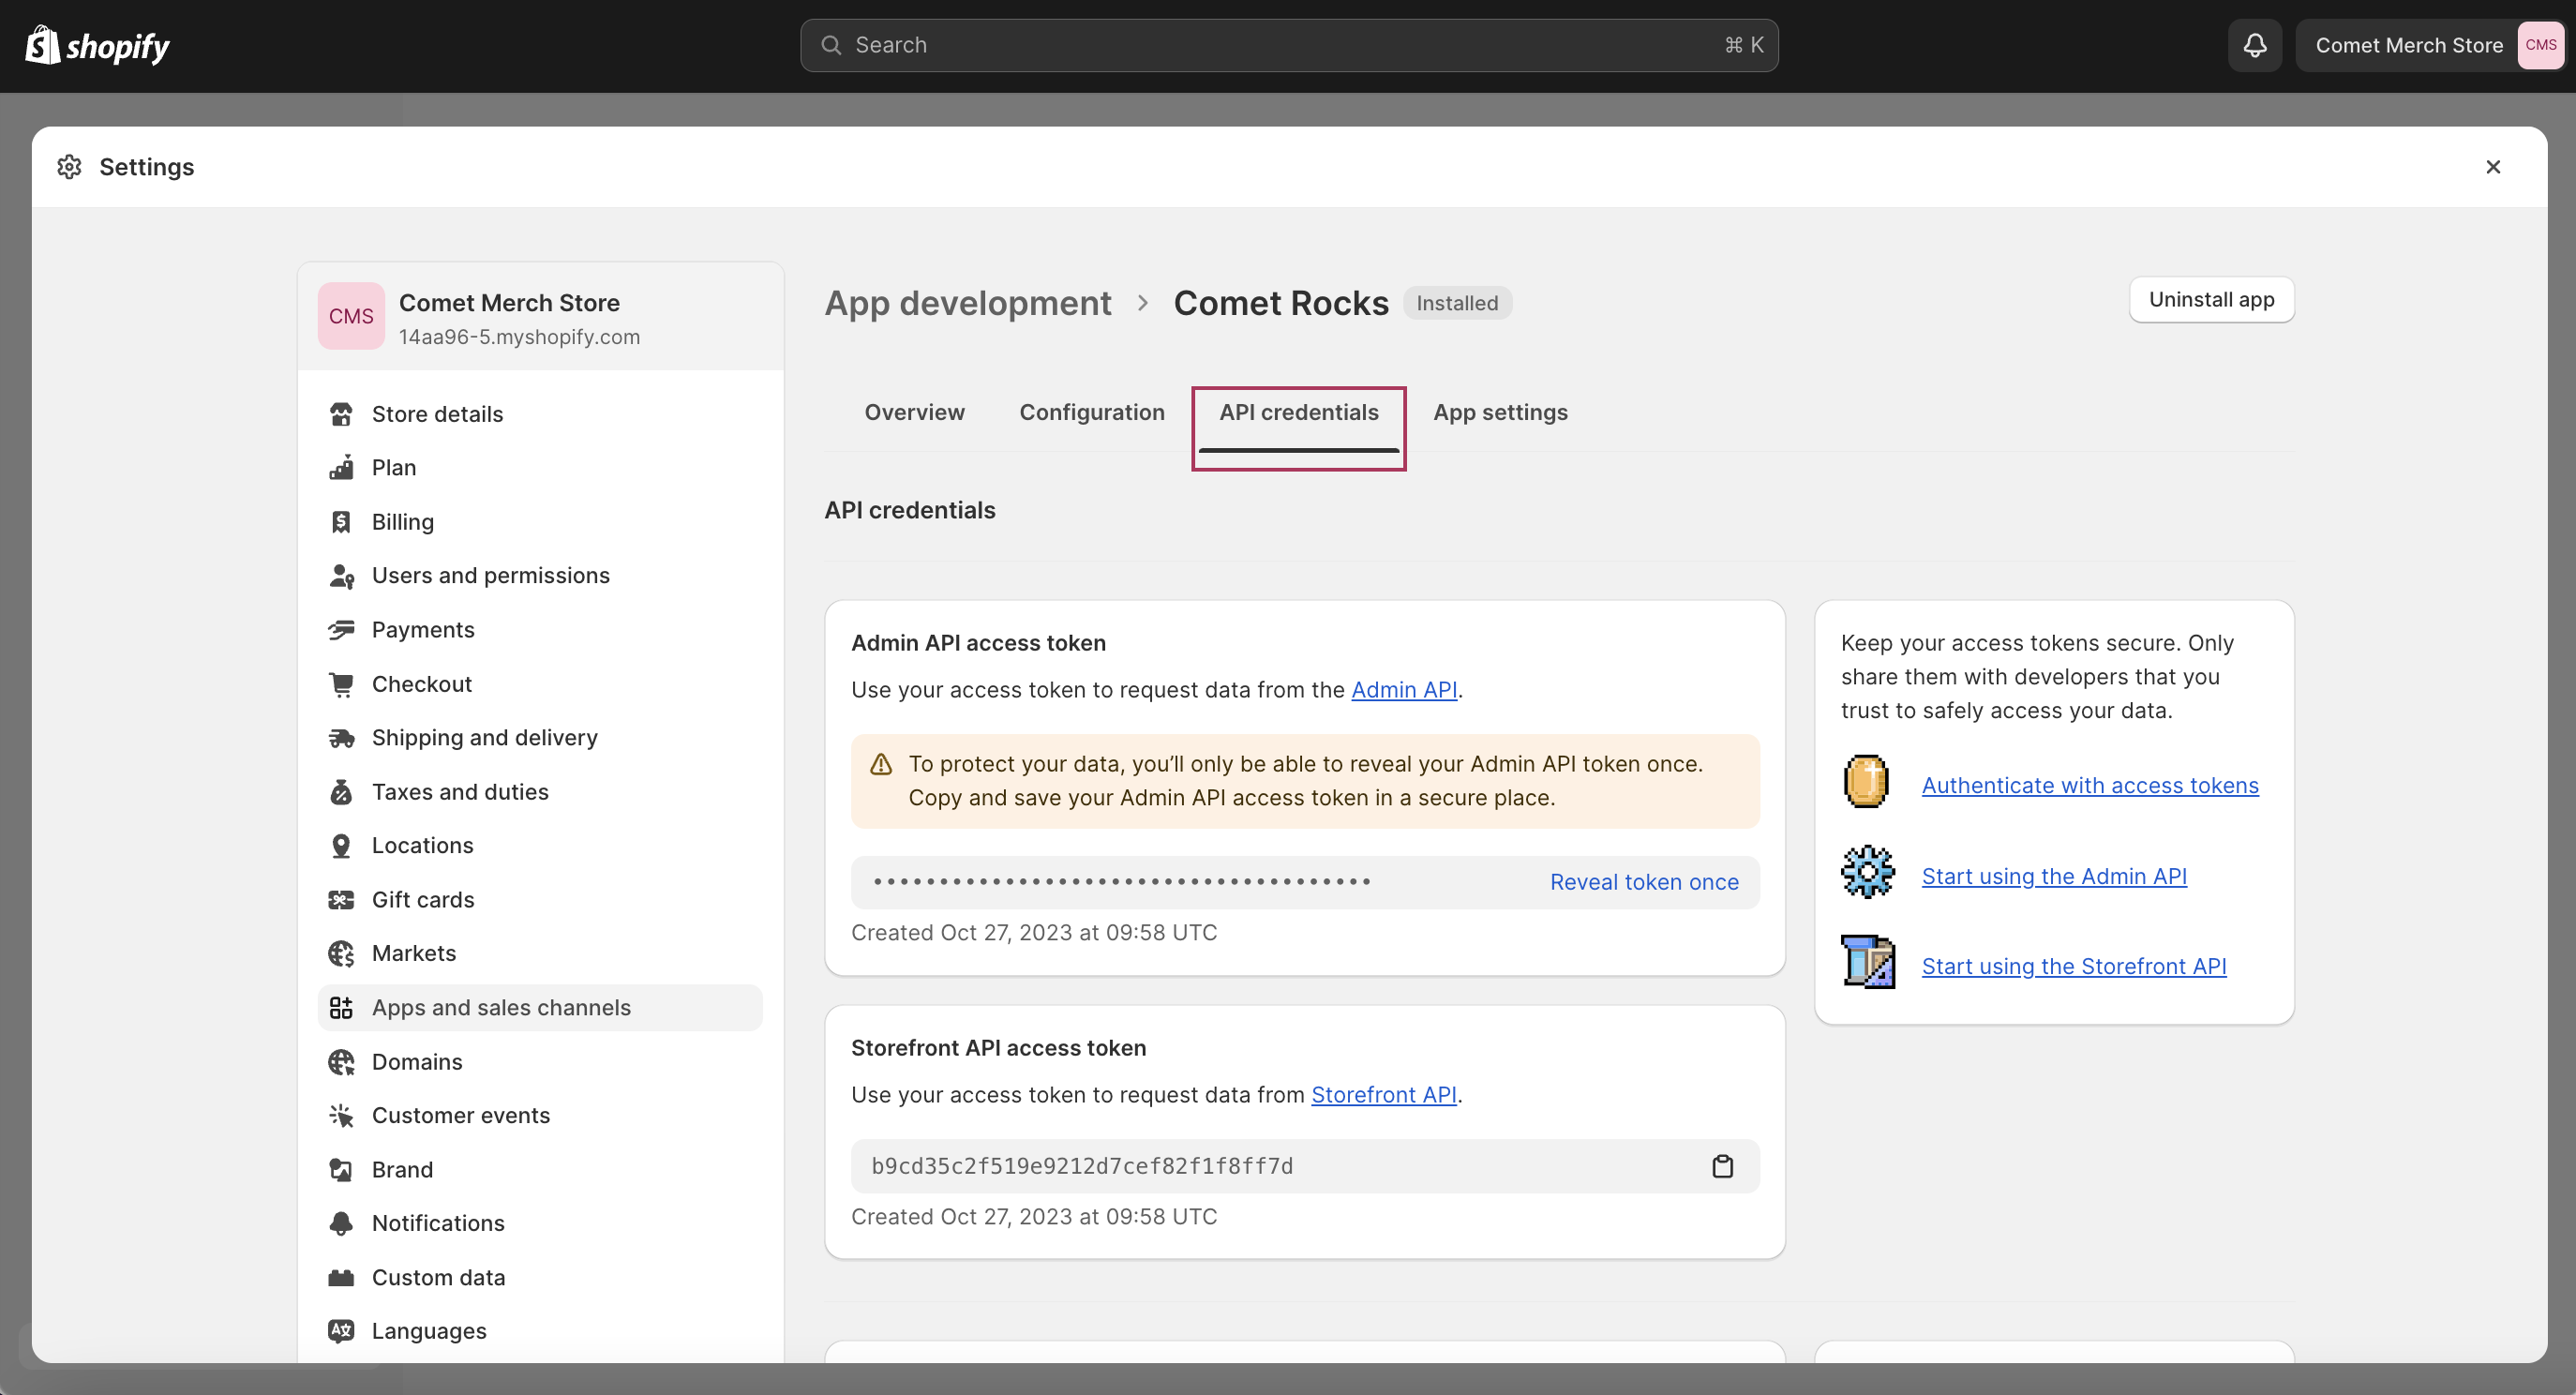
Task: Click the Languages icon in sidebar
Action: pos(341,1331)
